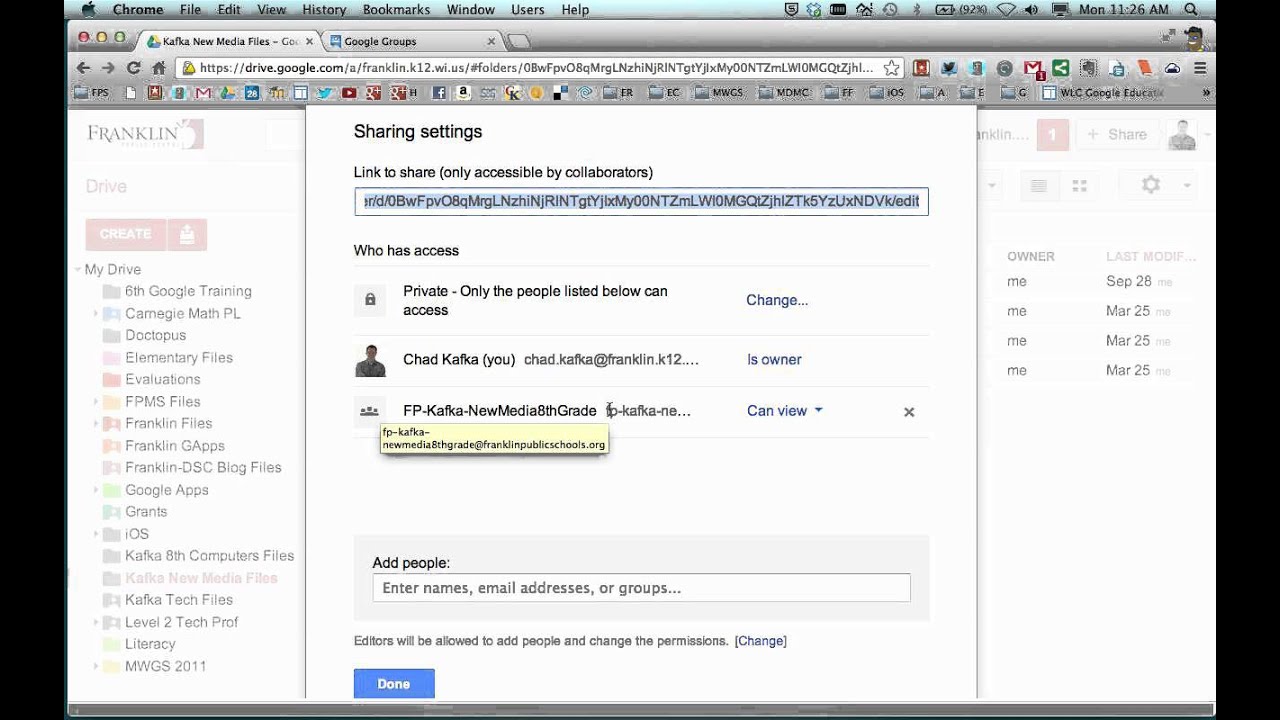
Task: Switch to Kafka New Media Files tab
Action: 229,41
